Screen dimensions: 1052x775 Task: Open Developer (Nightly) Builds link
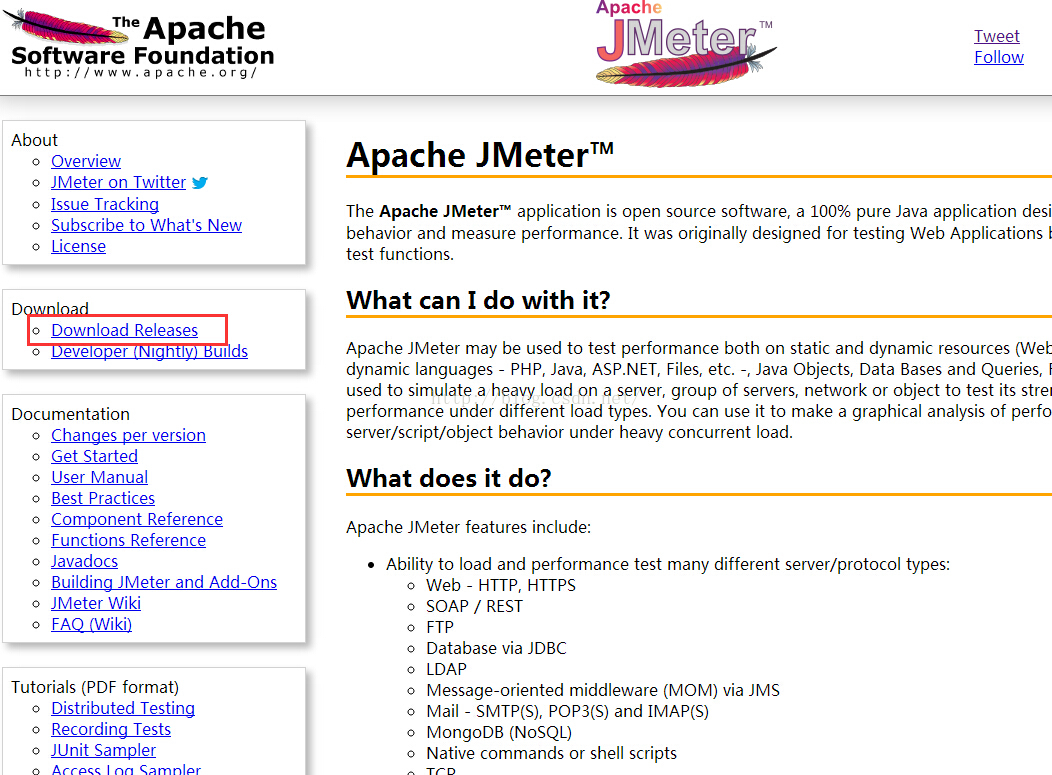(149, 352)
